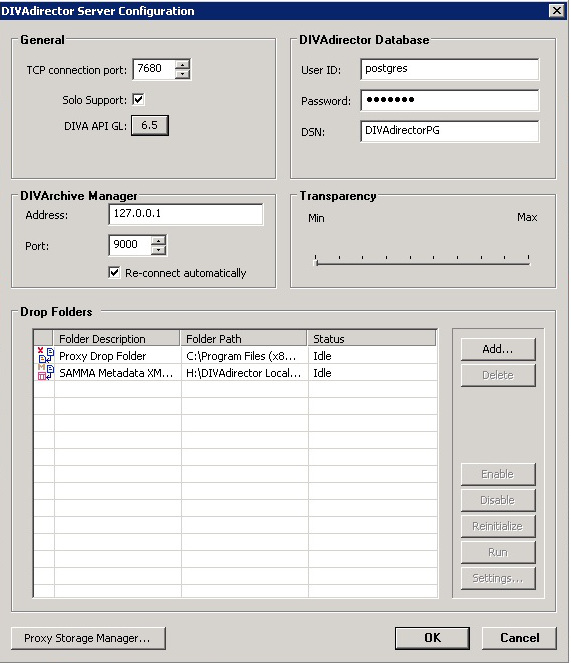Image resolution: width=571 pixels, height=664 pixels.
Task: Click the SAMMA Metadata folder row icon
Action: pos(45,372)
